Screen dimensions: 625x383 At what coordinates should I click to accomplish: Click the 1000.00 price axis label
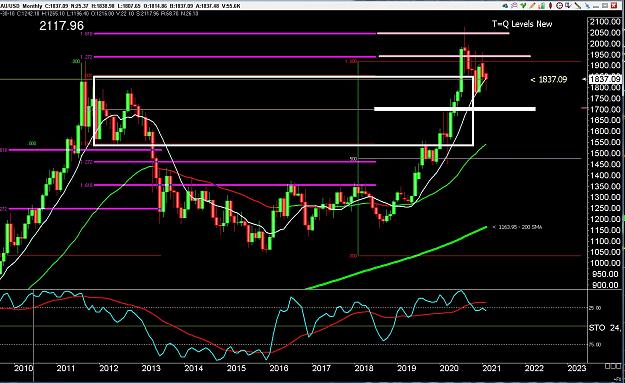click(x=605, y=263)
